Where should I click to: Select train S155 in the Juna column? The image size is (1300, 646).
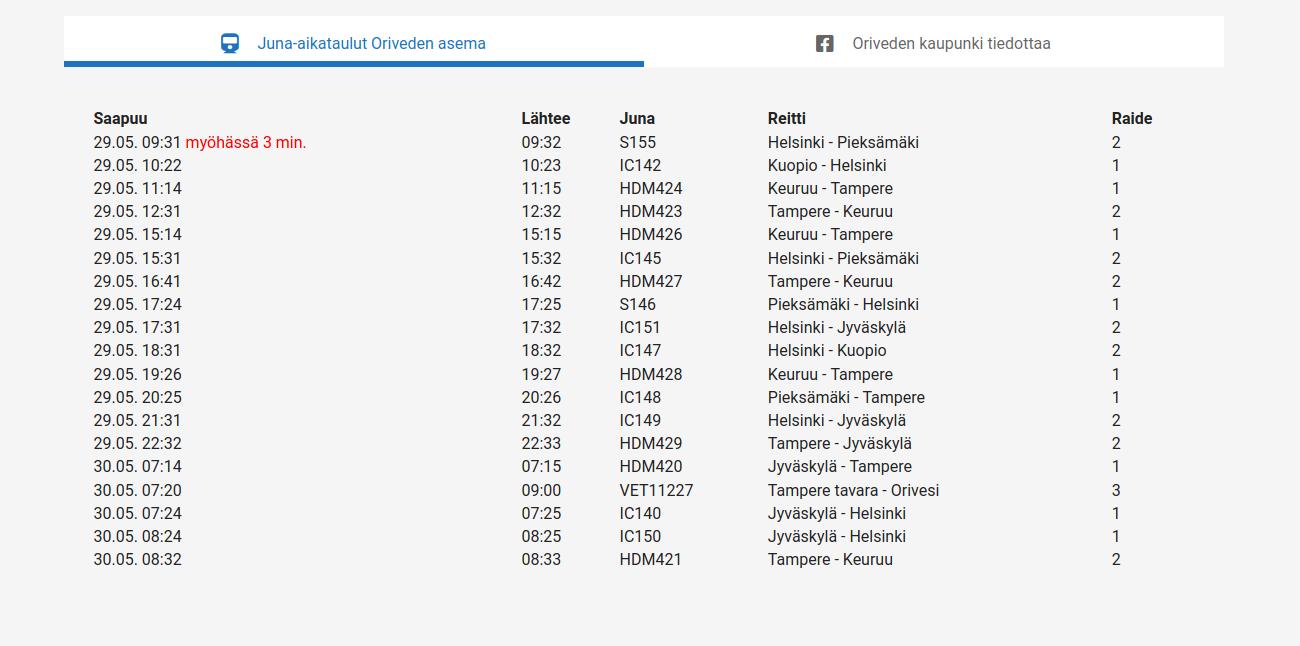pyautogui.click(x=638, y=143)
